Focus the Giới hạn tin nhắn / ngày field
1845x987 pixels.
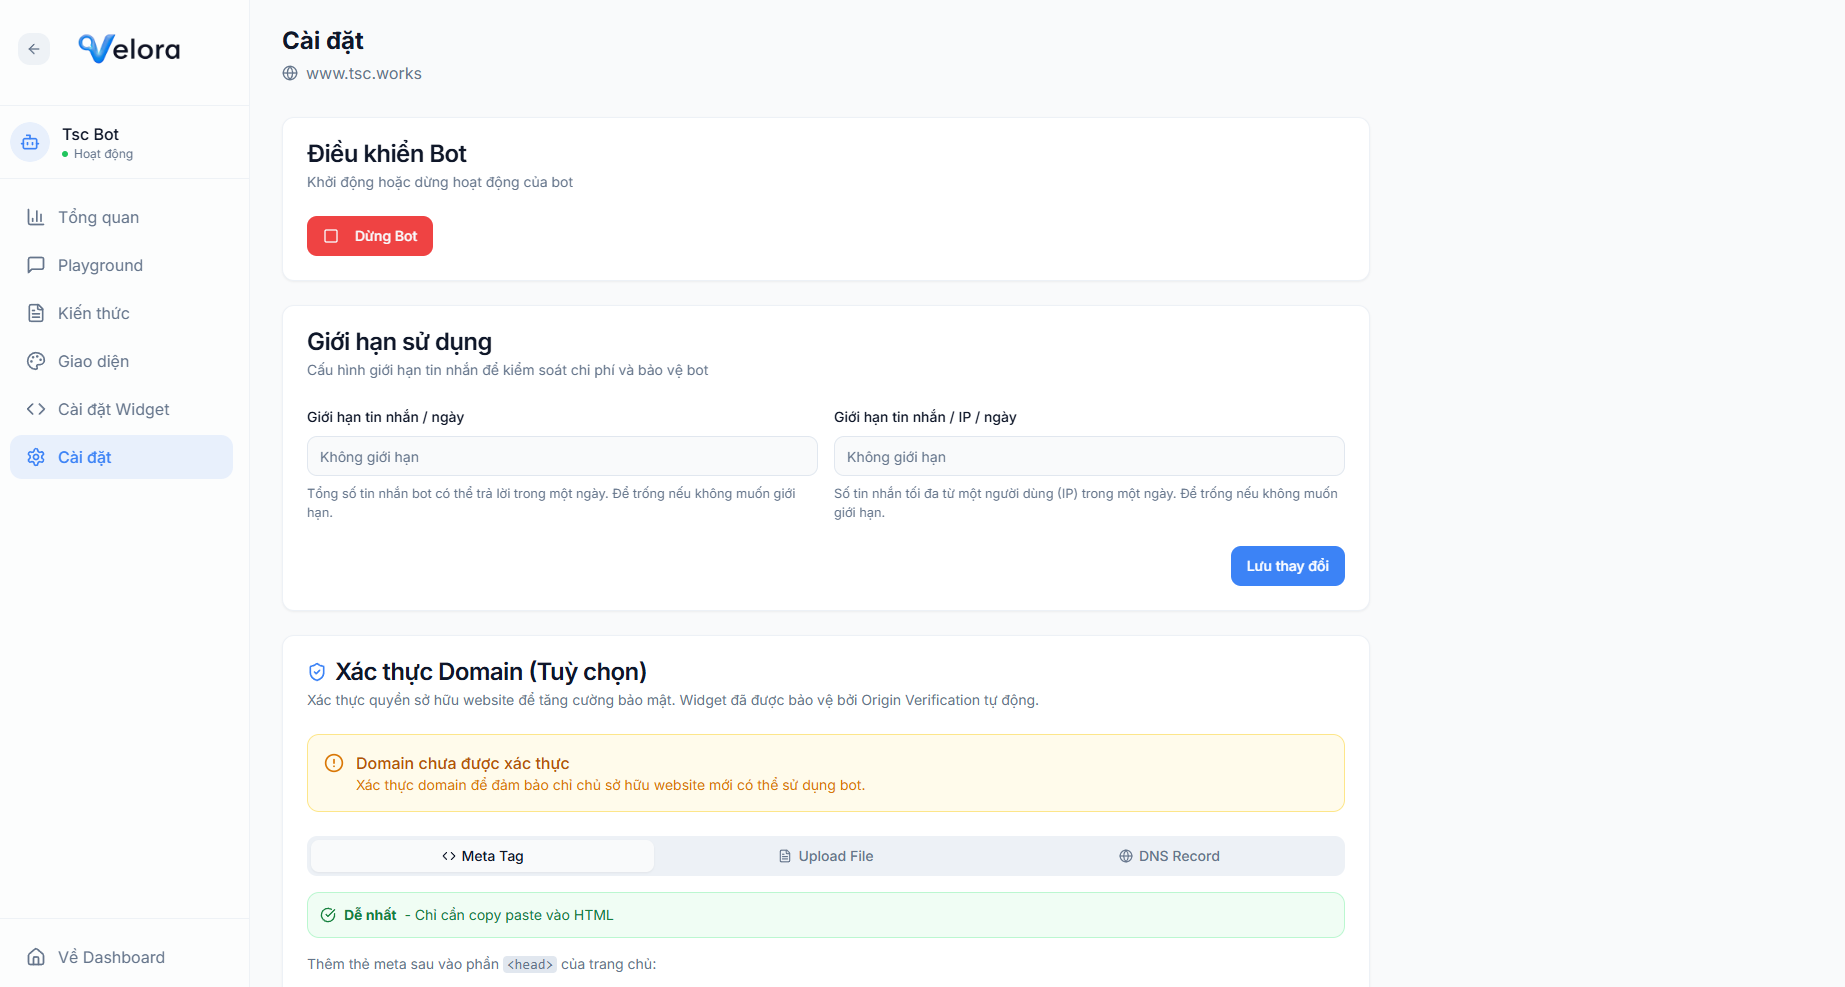click(562, 457)
